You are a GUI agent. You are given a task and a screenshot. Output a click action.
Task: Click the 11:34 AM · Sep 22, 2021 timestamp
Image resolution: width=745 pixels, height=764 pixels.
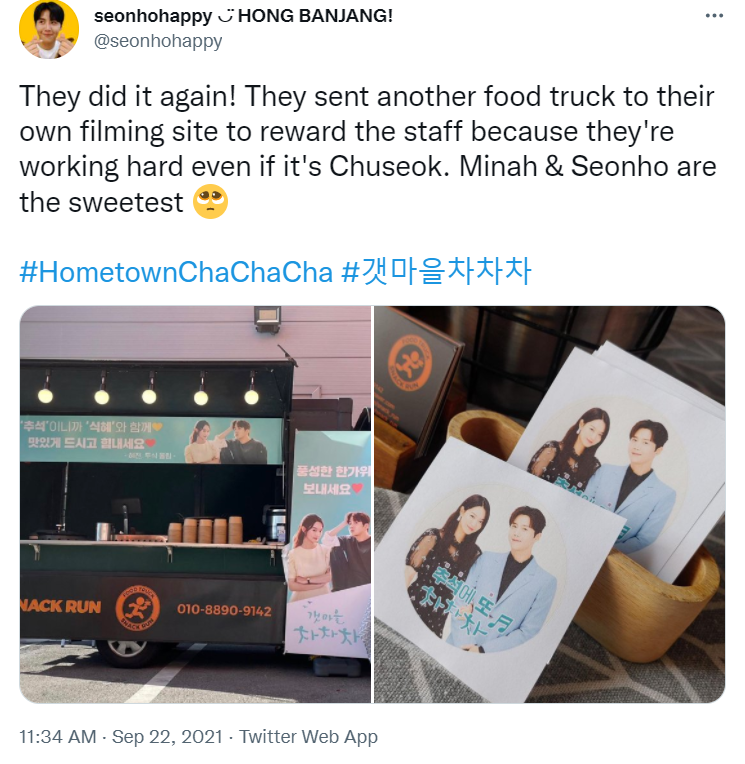(x=121, y=736)
